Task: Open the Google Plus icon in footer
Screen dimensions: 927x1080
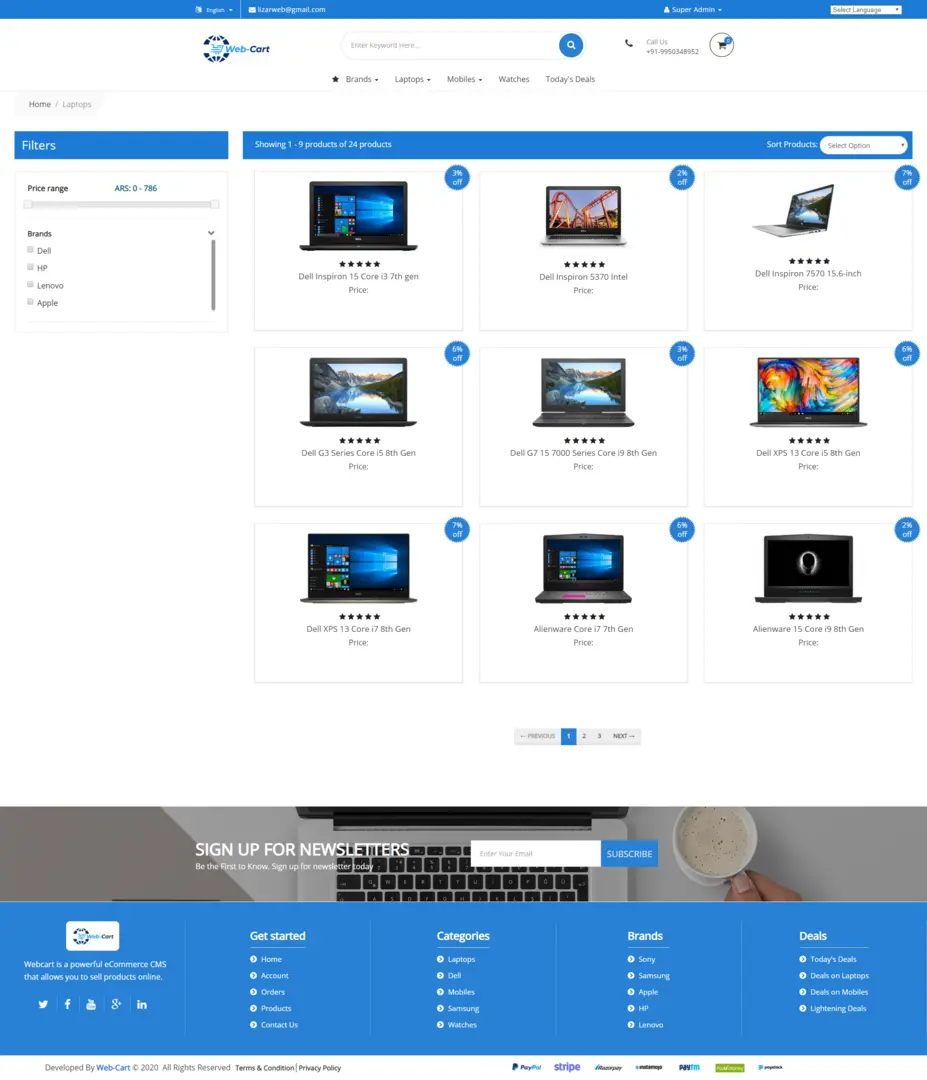Action: coord(116,1004)
